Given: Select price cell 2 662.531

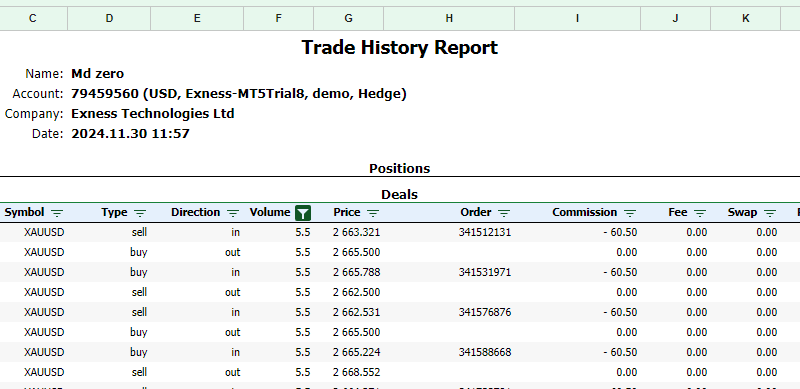Looking at the screenshot, I should pos(357,312).
